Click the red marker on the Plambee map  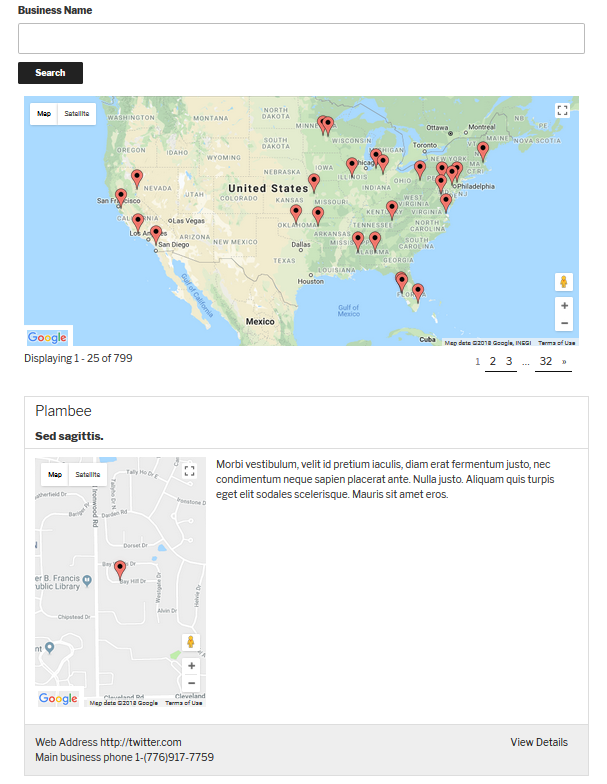click(x=120, y=569)
